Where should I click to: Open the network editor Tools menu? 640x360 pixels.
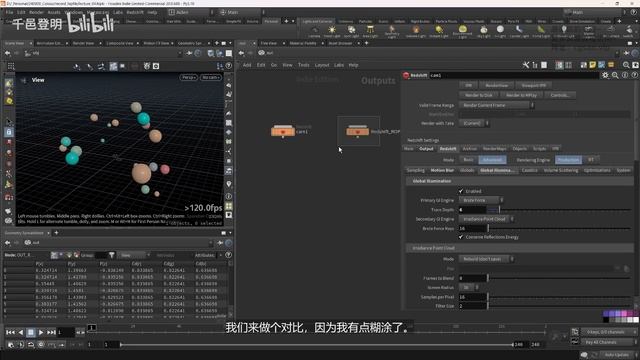pos(303,65)
